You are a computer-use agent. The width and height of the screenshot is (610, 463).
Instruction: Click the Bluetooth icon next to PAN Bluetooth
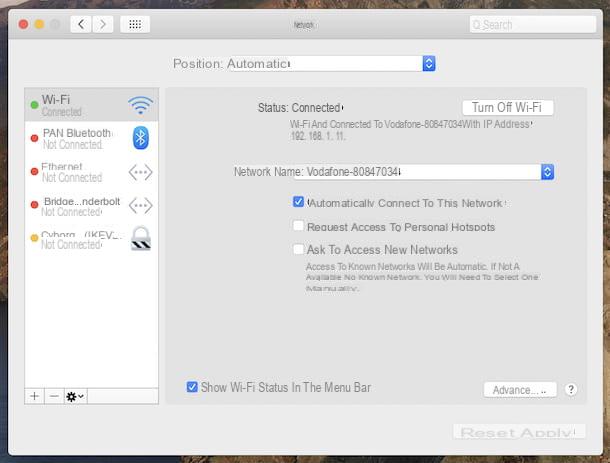click(140, 138)
